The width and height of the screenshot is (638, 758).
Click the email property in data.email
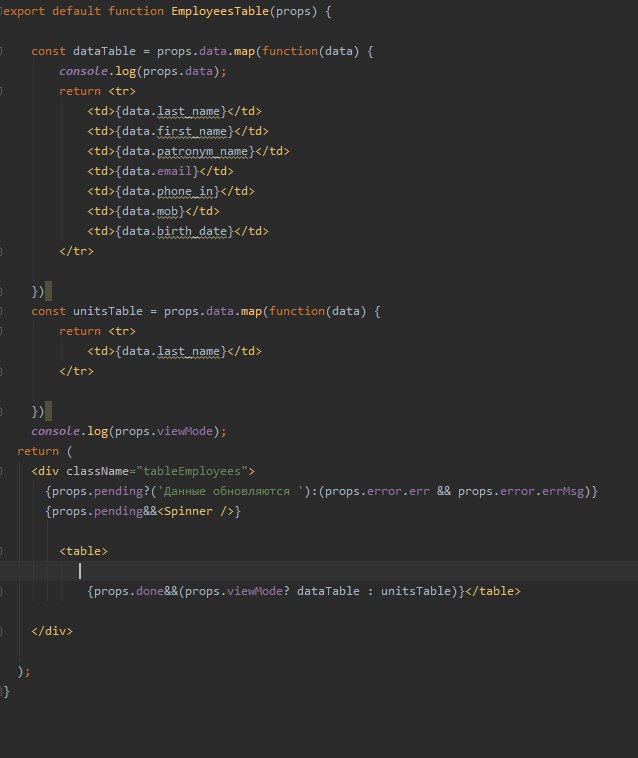click(174, 171)
